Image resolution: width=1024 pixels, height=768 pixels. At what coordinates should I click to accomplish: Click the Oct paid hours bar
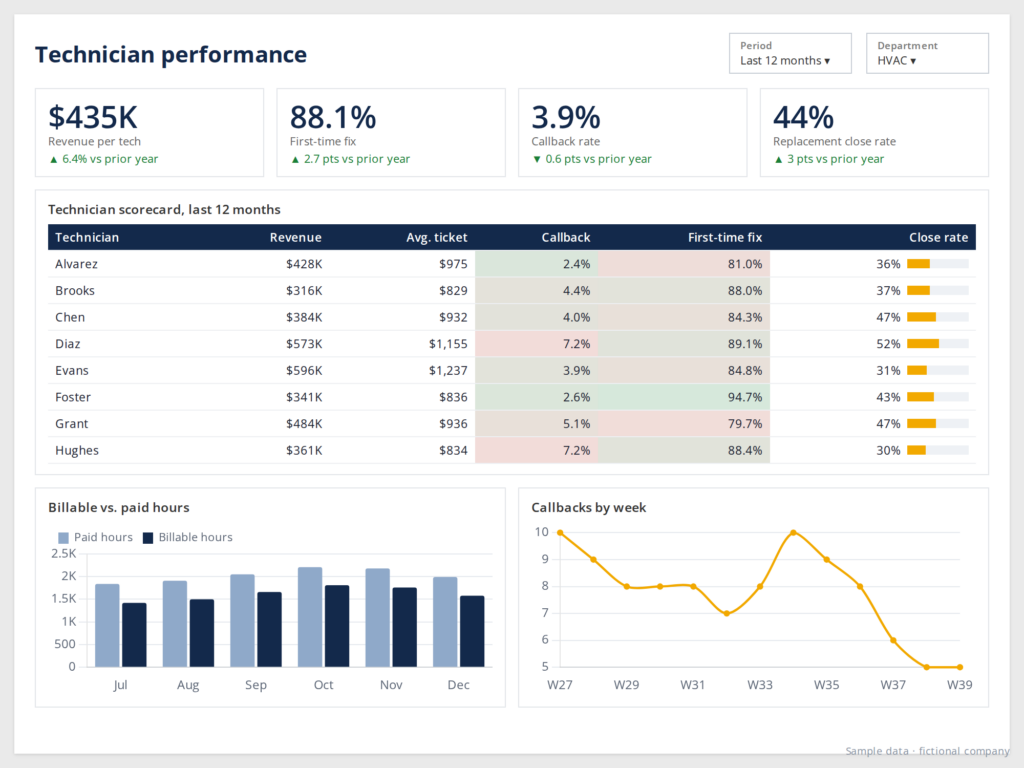310,617
